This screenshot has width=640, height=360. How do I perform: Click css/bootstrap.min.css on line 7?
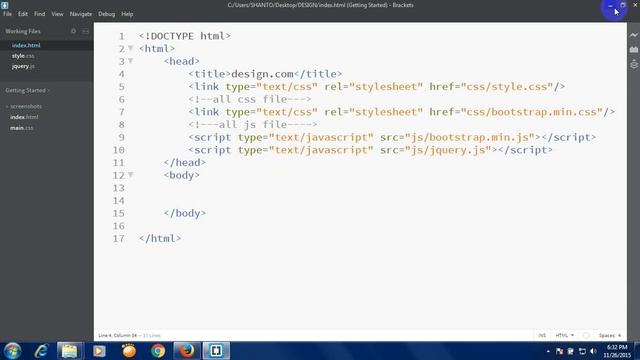pos(531,112)
